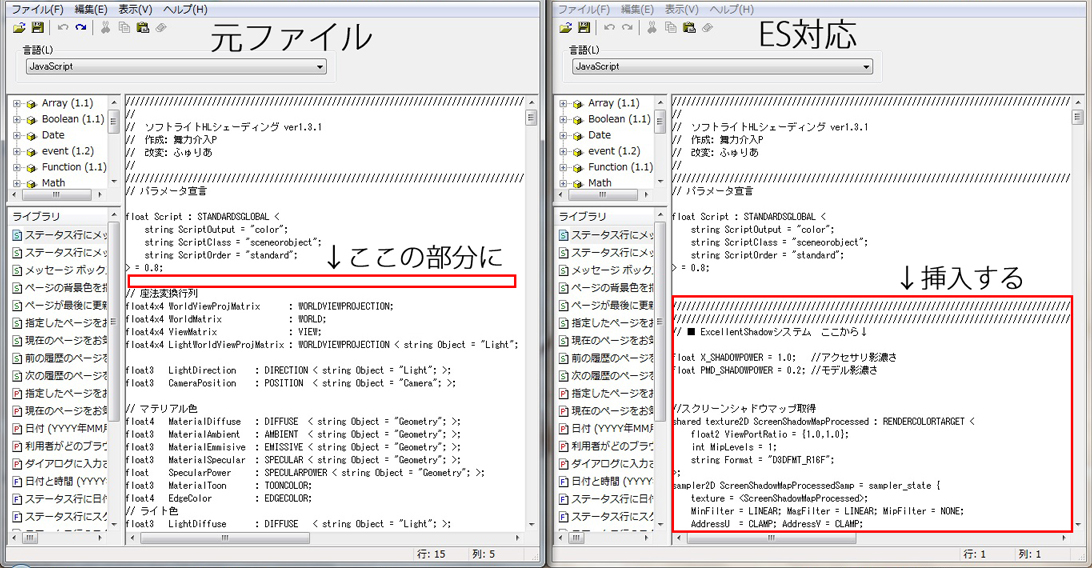
Task: Click the P icon beside ダイアログに入力さ in right window
Action: pyautogui.click(x=564, y=464)
